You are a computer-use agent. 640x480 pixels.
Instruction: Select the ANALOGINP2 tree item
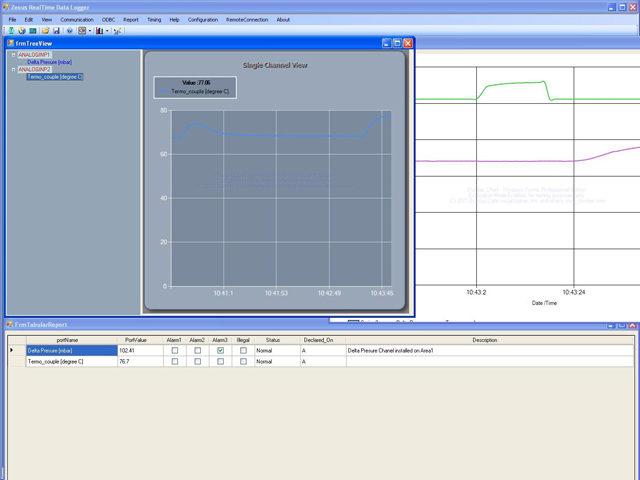tap(34, 69)
